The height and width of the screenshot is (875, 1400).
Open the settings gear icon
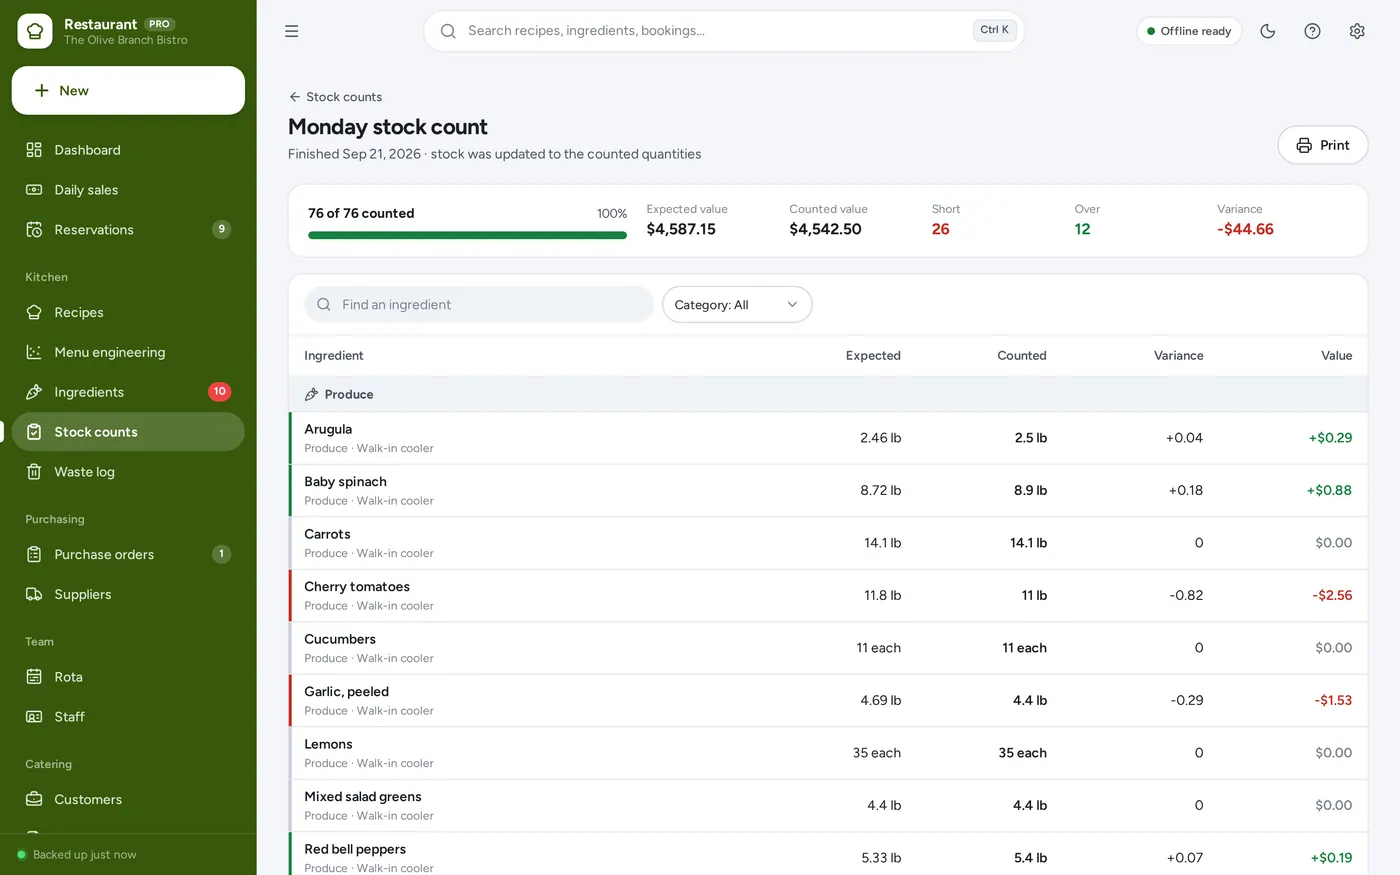pyautogui.click(x=1357, y=31)
